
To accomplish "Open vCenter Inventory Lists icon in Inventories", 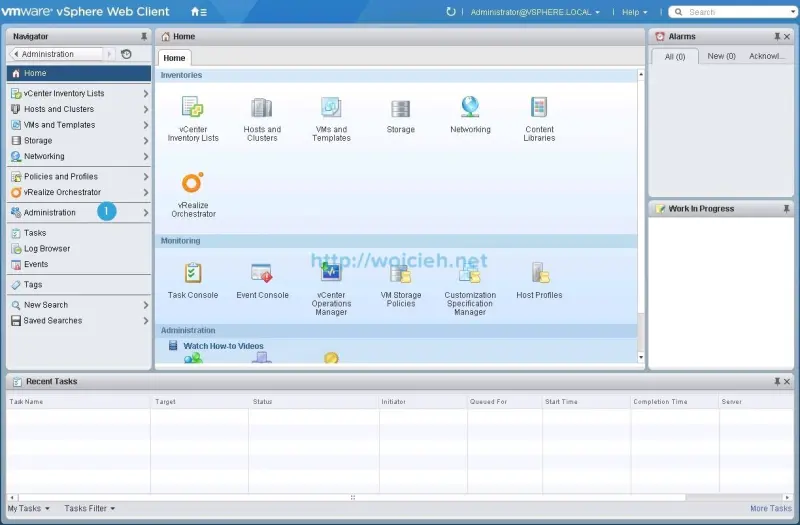I will point(193,107).
